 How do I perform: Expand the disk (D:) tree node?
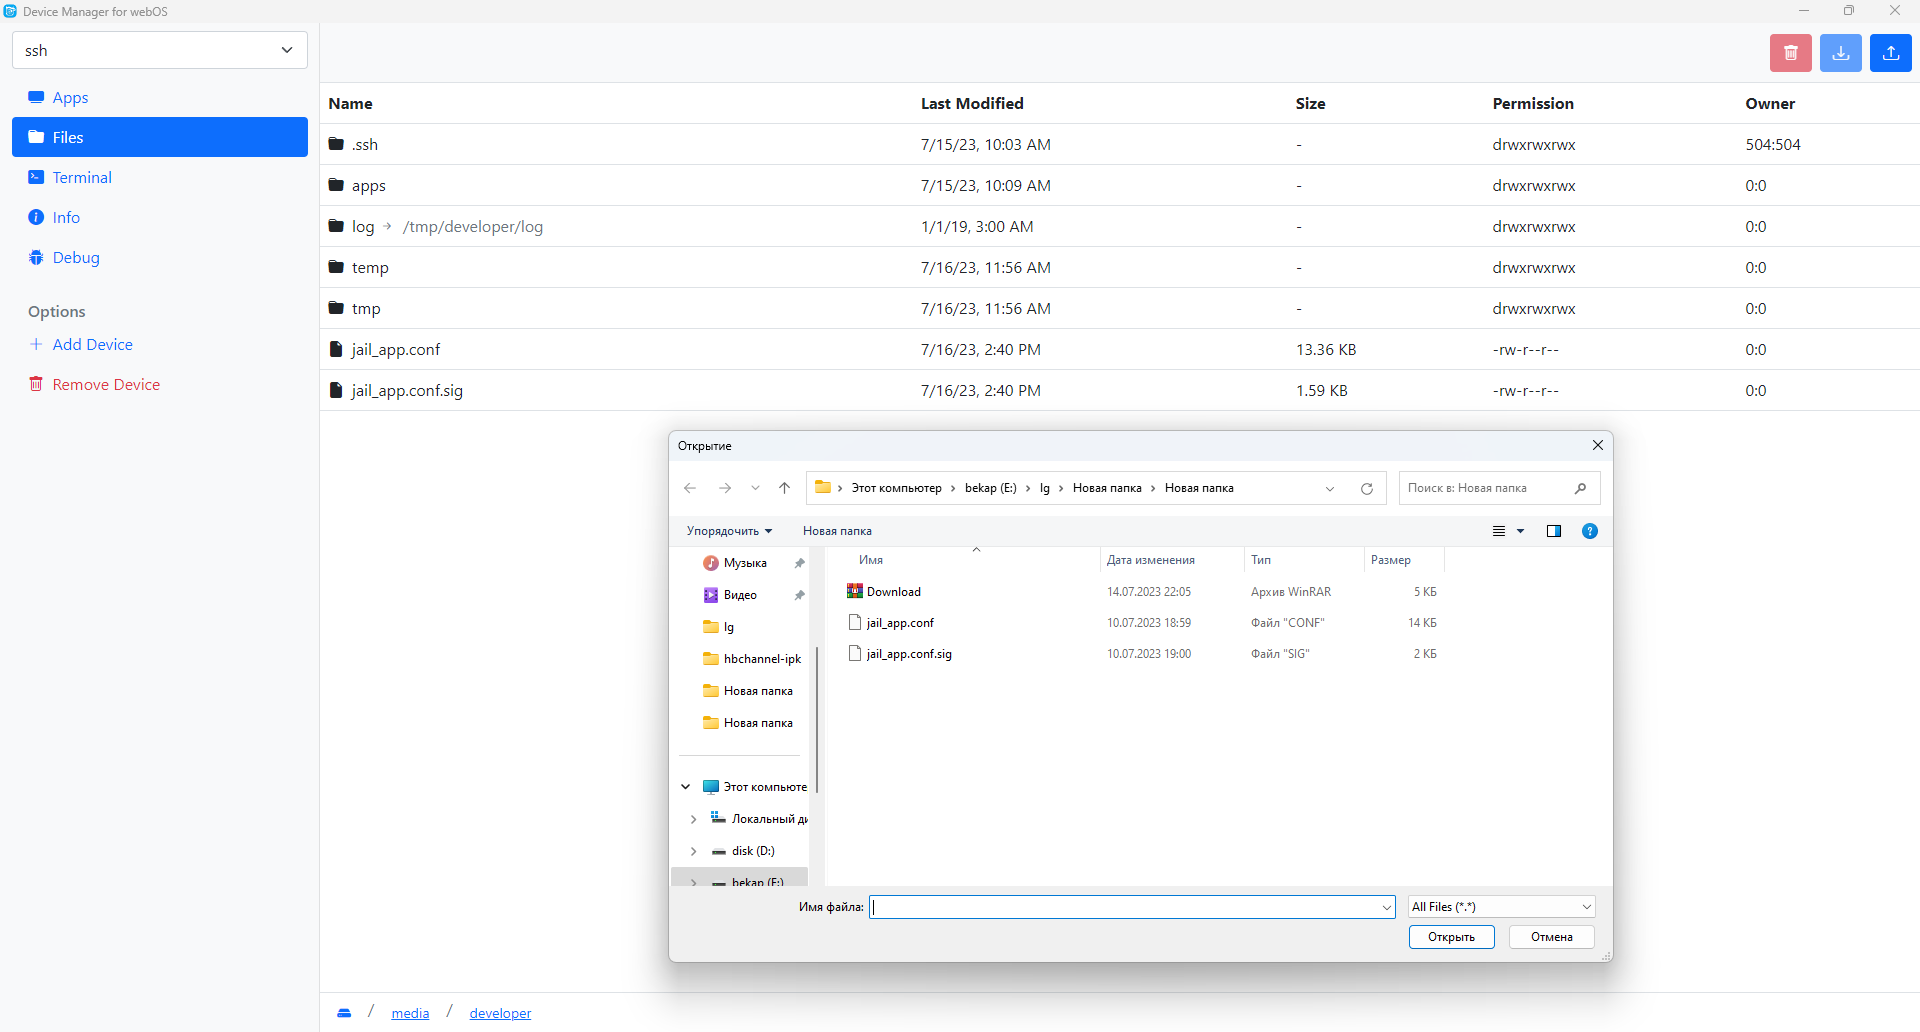click(693, 851)
